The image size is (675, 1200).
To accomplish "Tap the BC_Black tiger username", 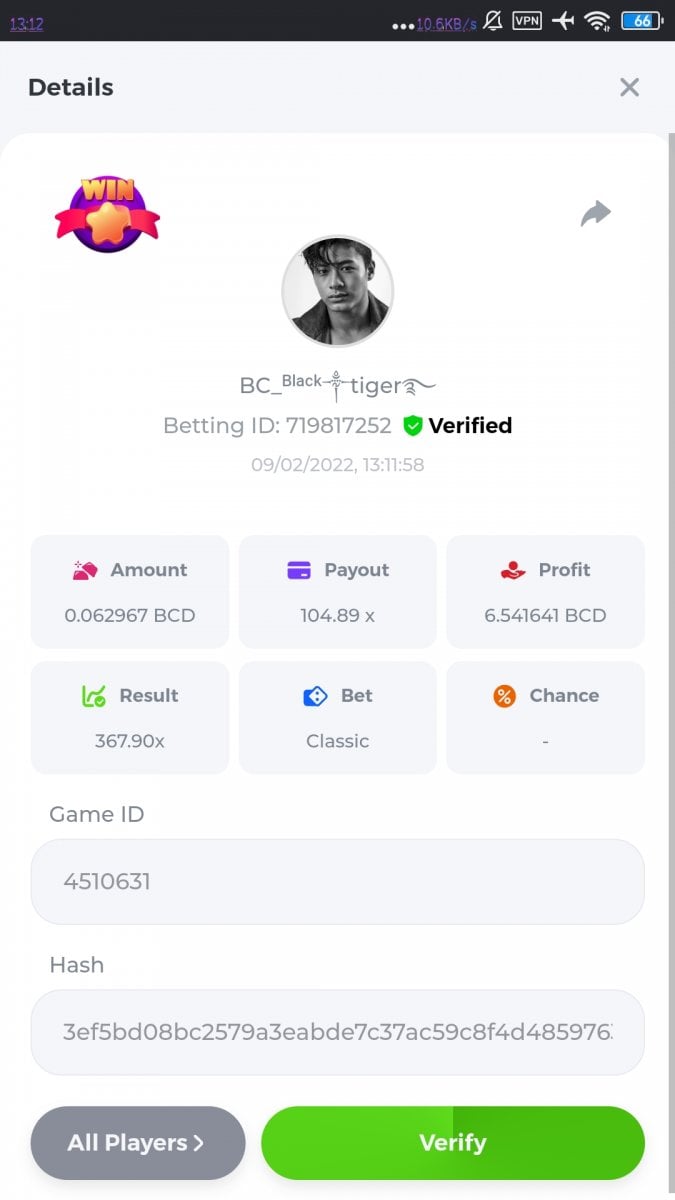I will pos(338,385).
